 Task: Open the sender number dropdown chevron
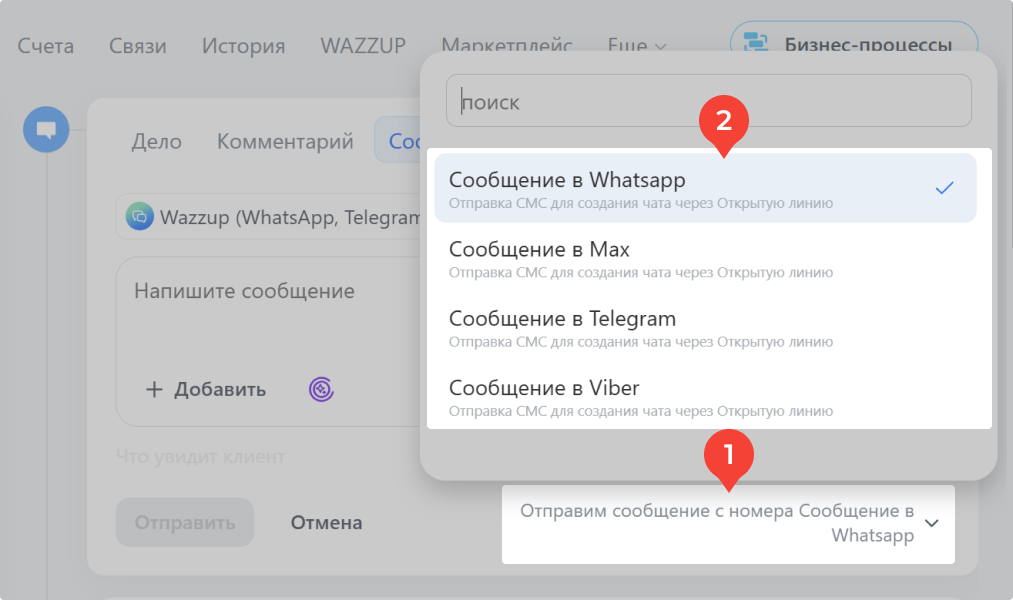(933, 523)
